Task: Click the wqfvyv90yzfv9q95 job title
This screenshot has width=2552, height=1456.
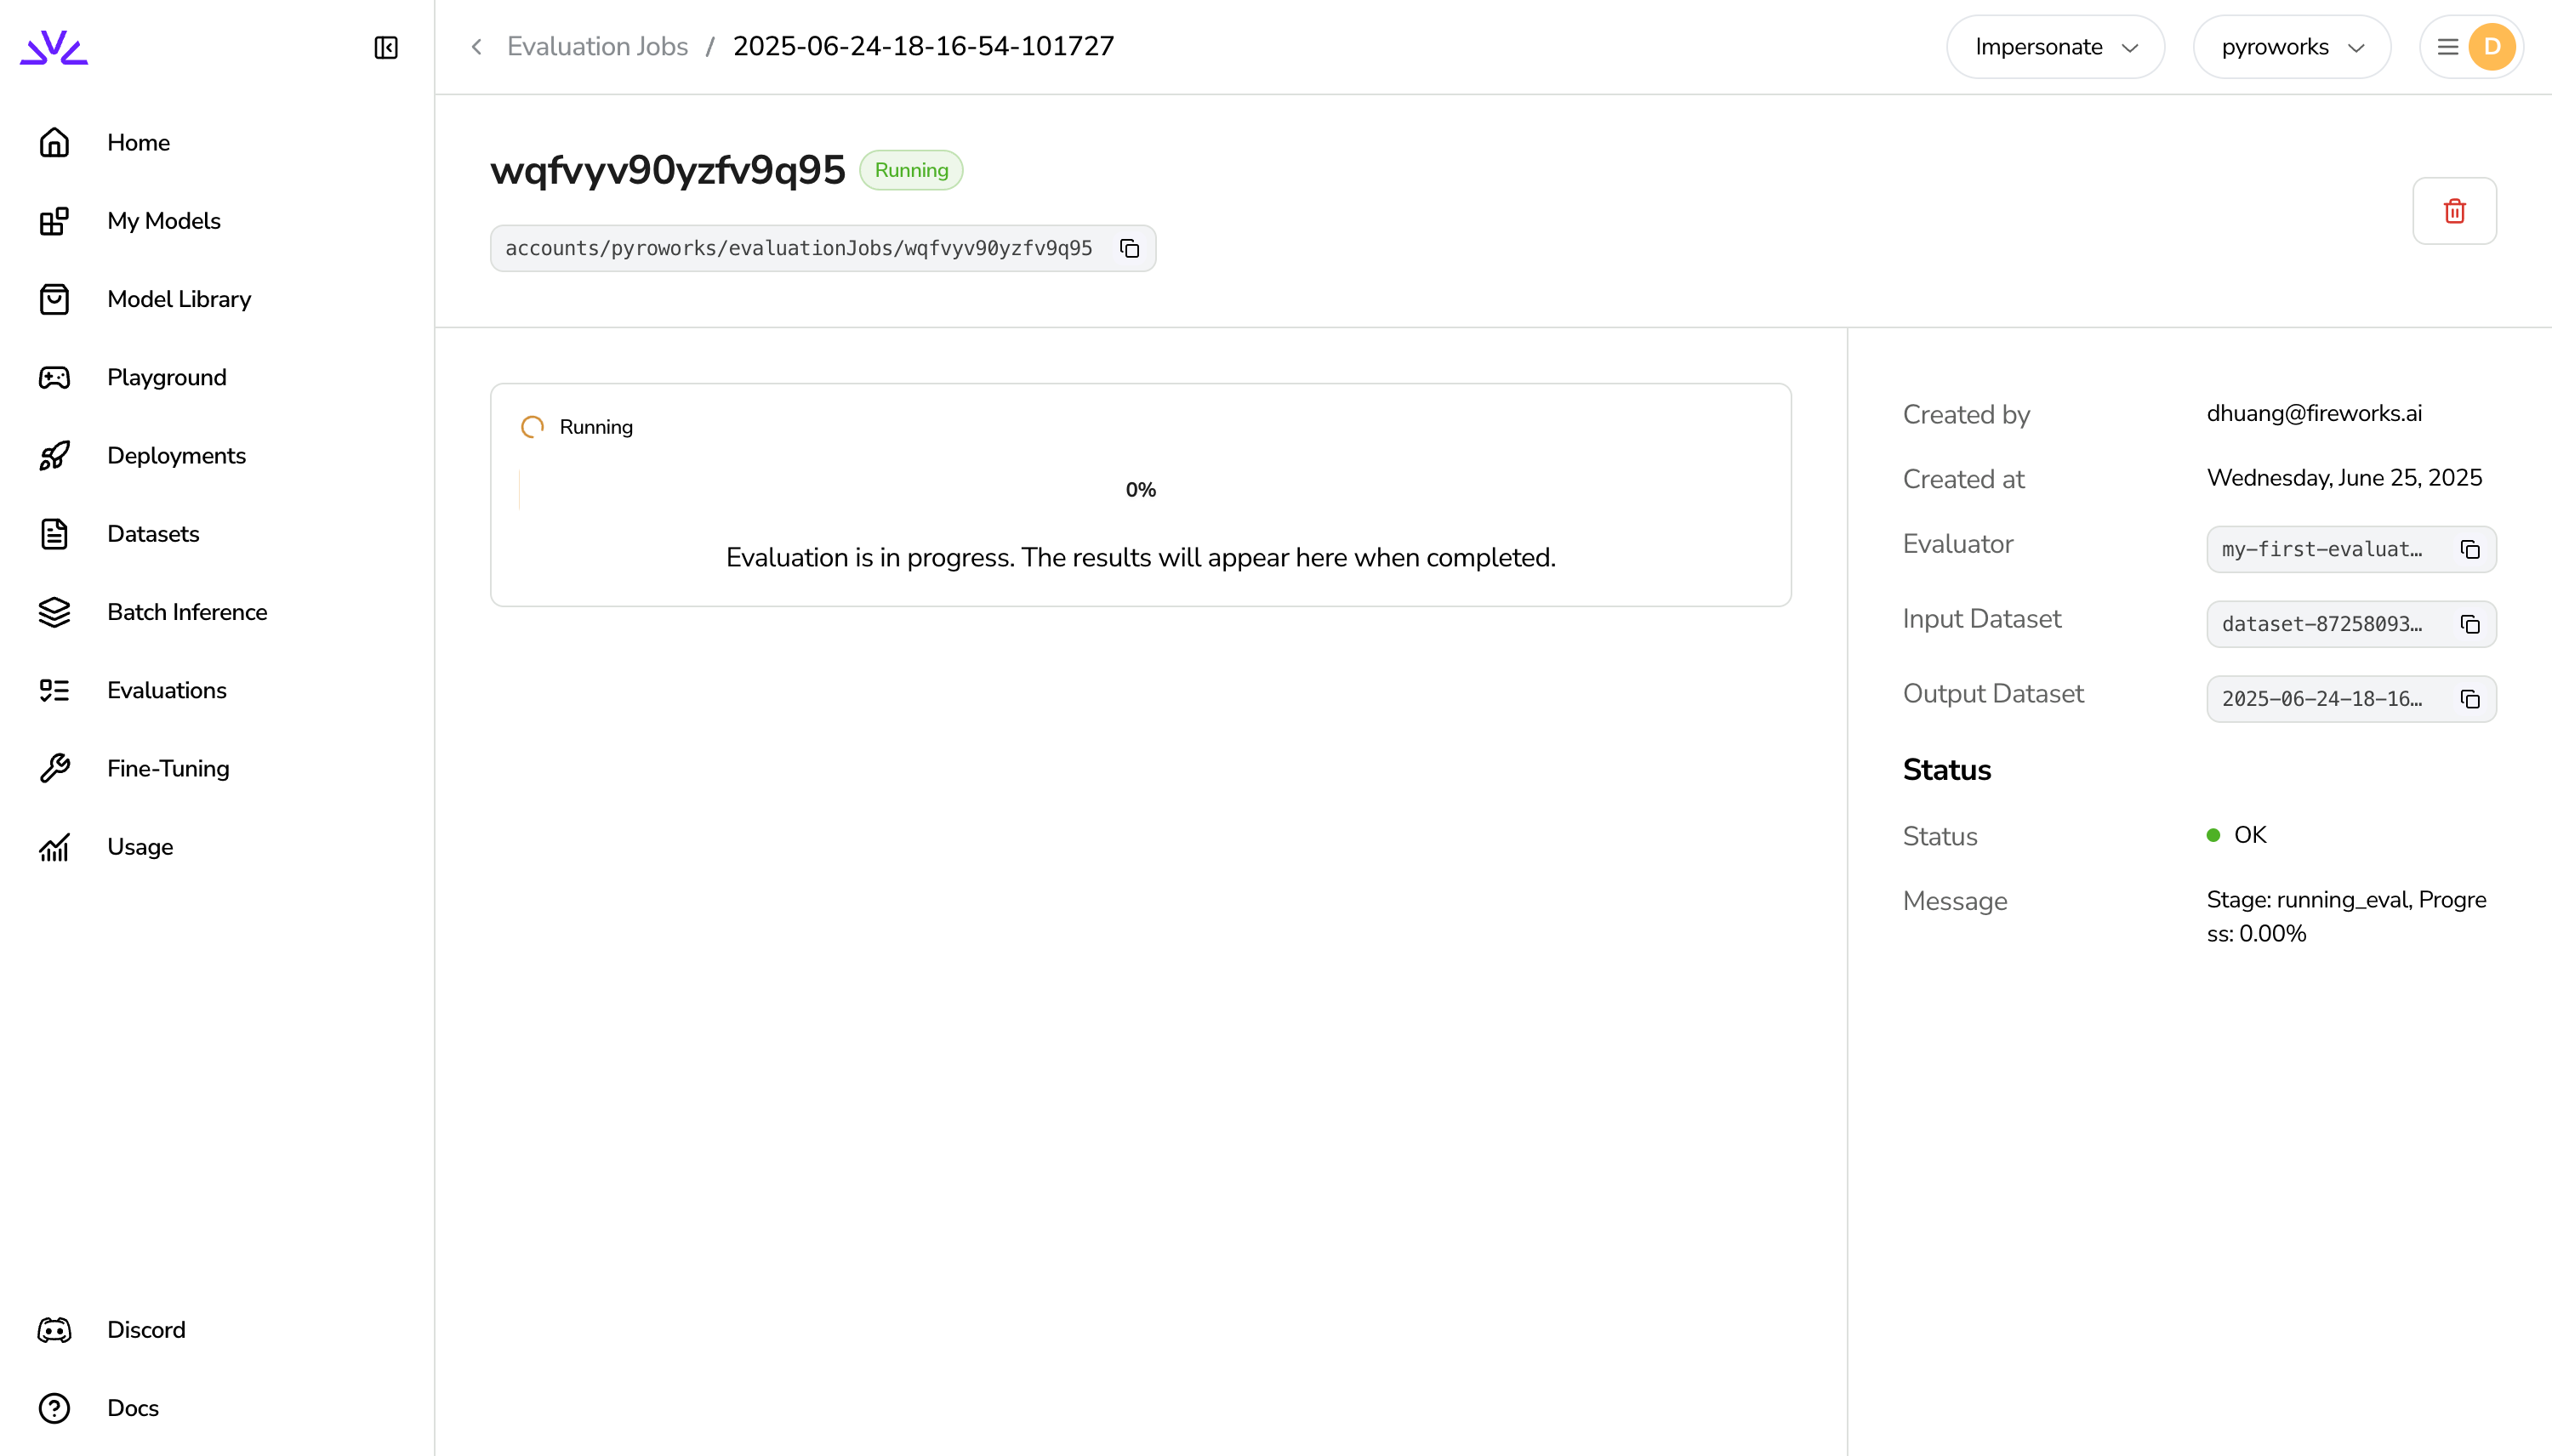Action: click(x=667, y=171)
